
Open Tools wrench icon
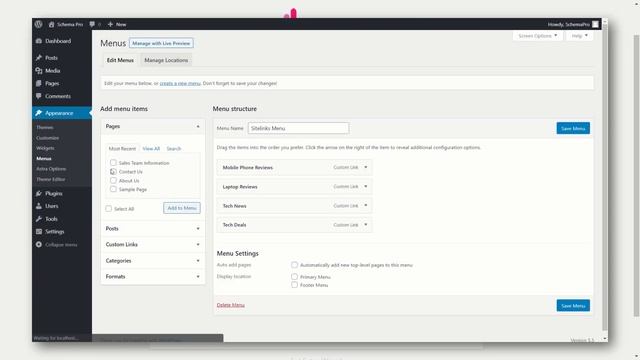[39, 219]
